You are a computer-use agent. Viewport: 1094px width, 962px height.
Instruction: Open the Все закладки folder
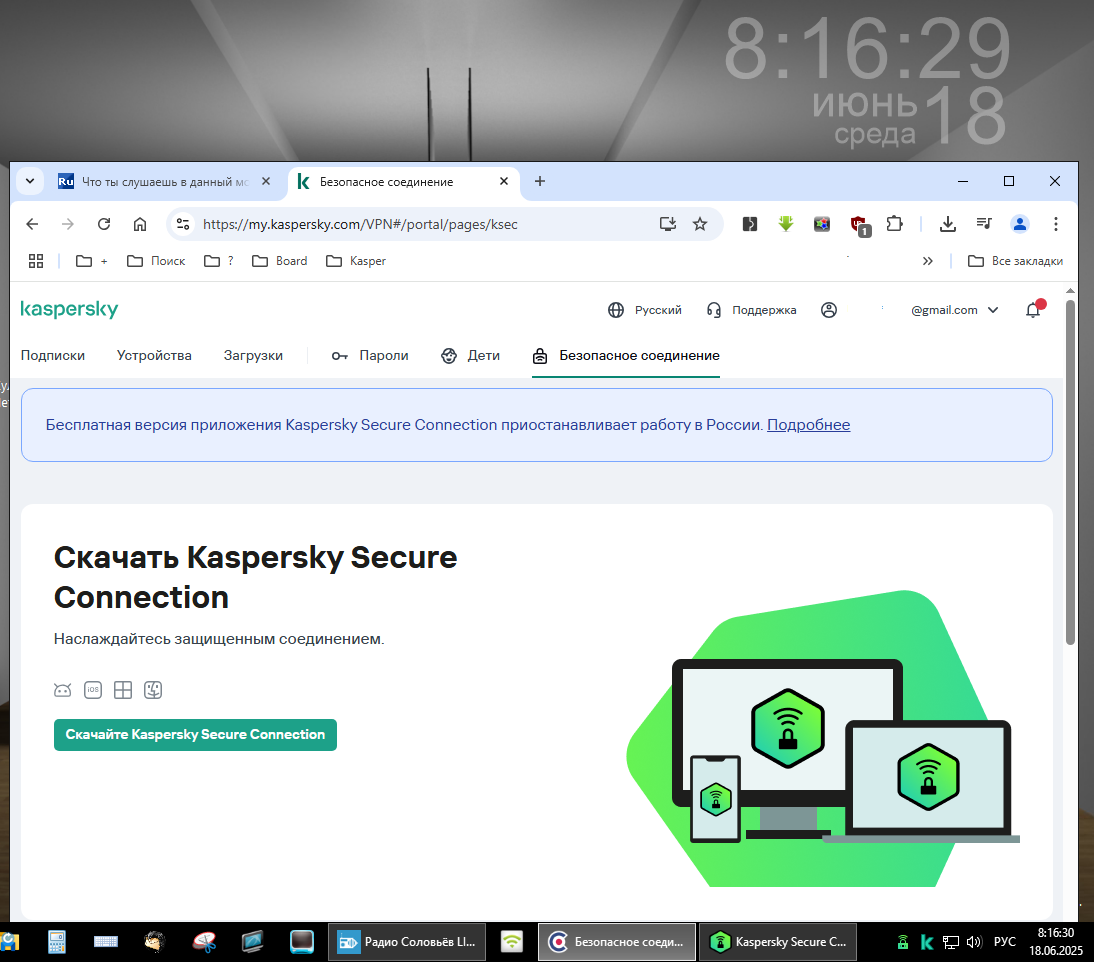tap(1015, 261)
